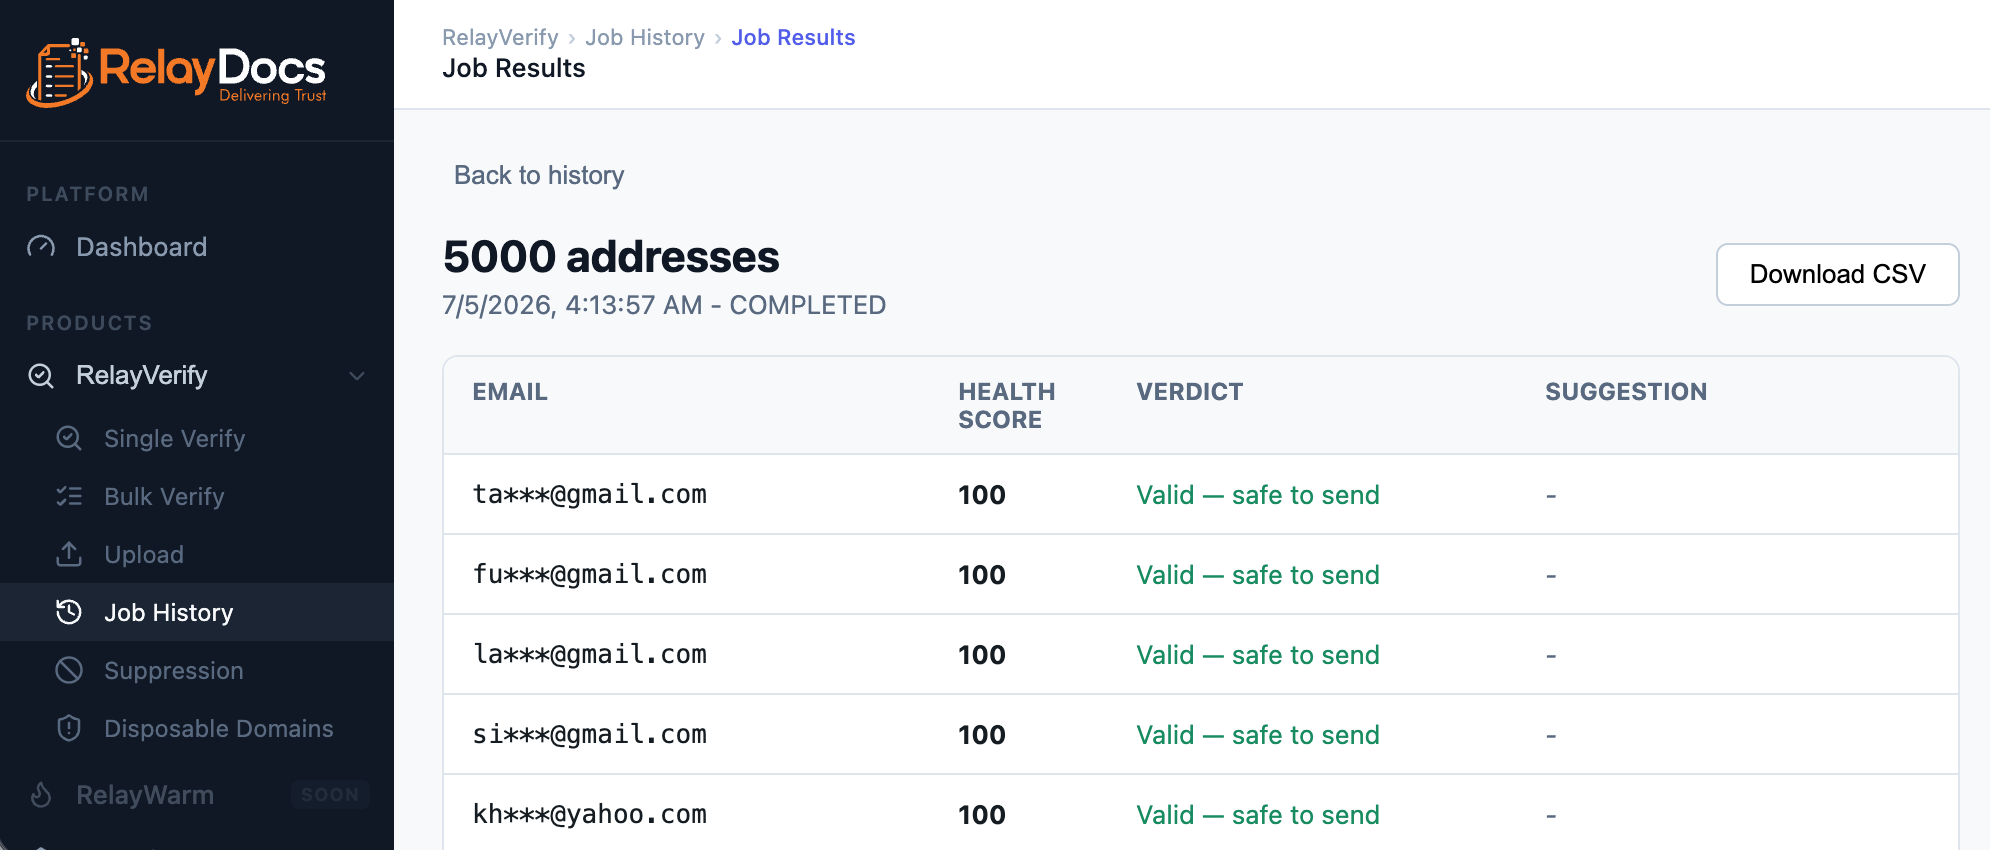The image size is (1990, 850).
Task: Click the Suppression ban icon
Action: [69, 670]
